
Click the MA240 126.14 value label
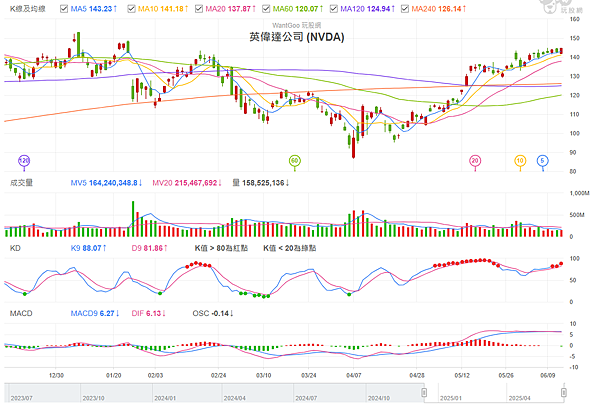(439, 8)
